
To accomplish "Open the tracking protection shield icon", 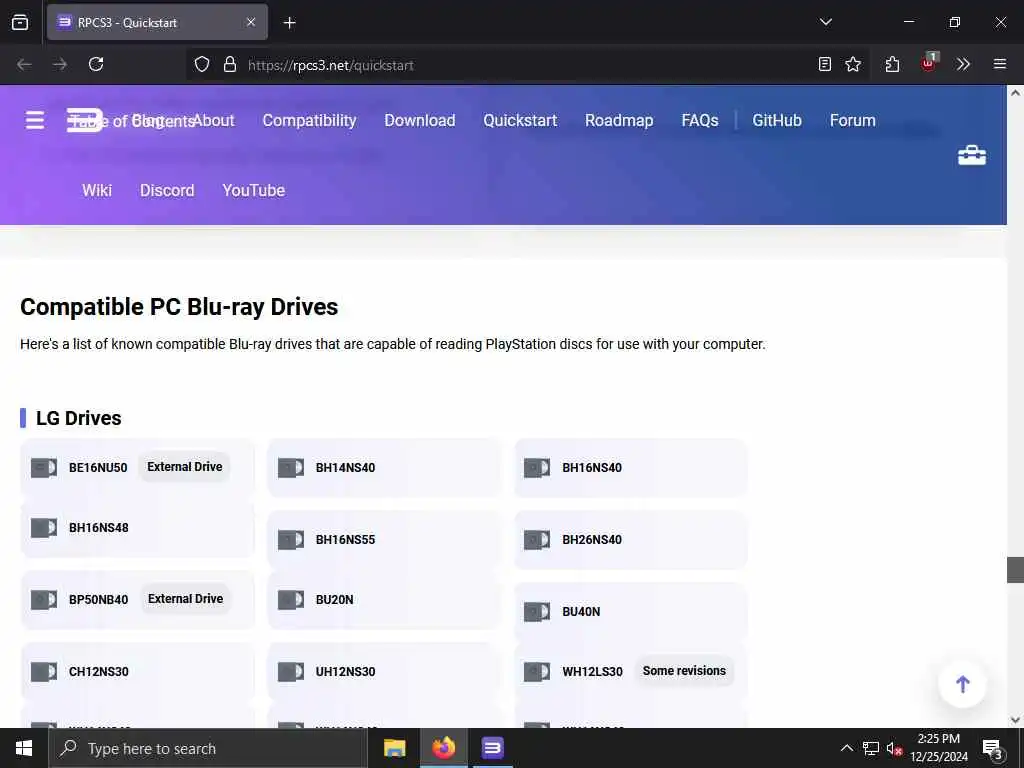I will 202,64.
